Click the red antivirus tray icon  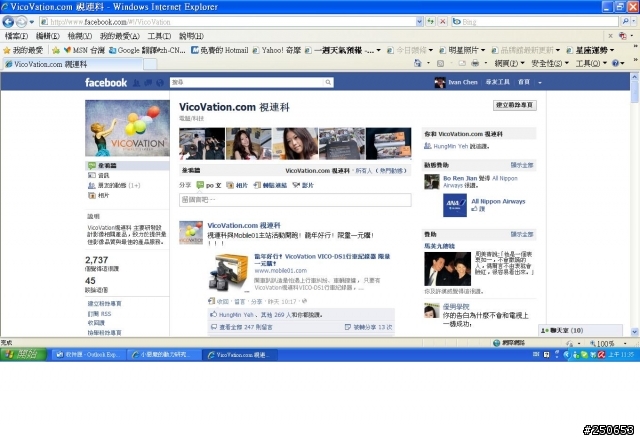(602, 355)
